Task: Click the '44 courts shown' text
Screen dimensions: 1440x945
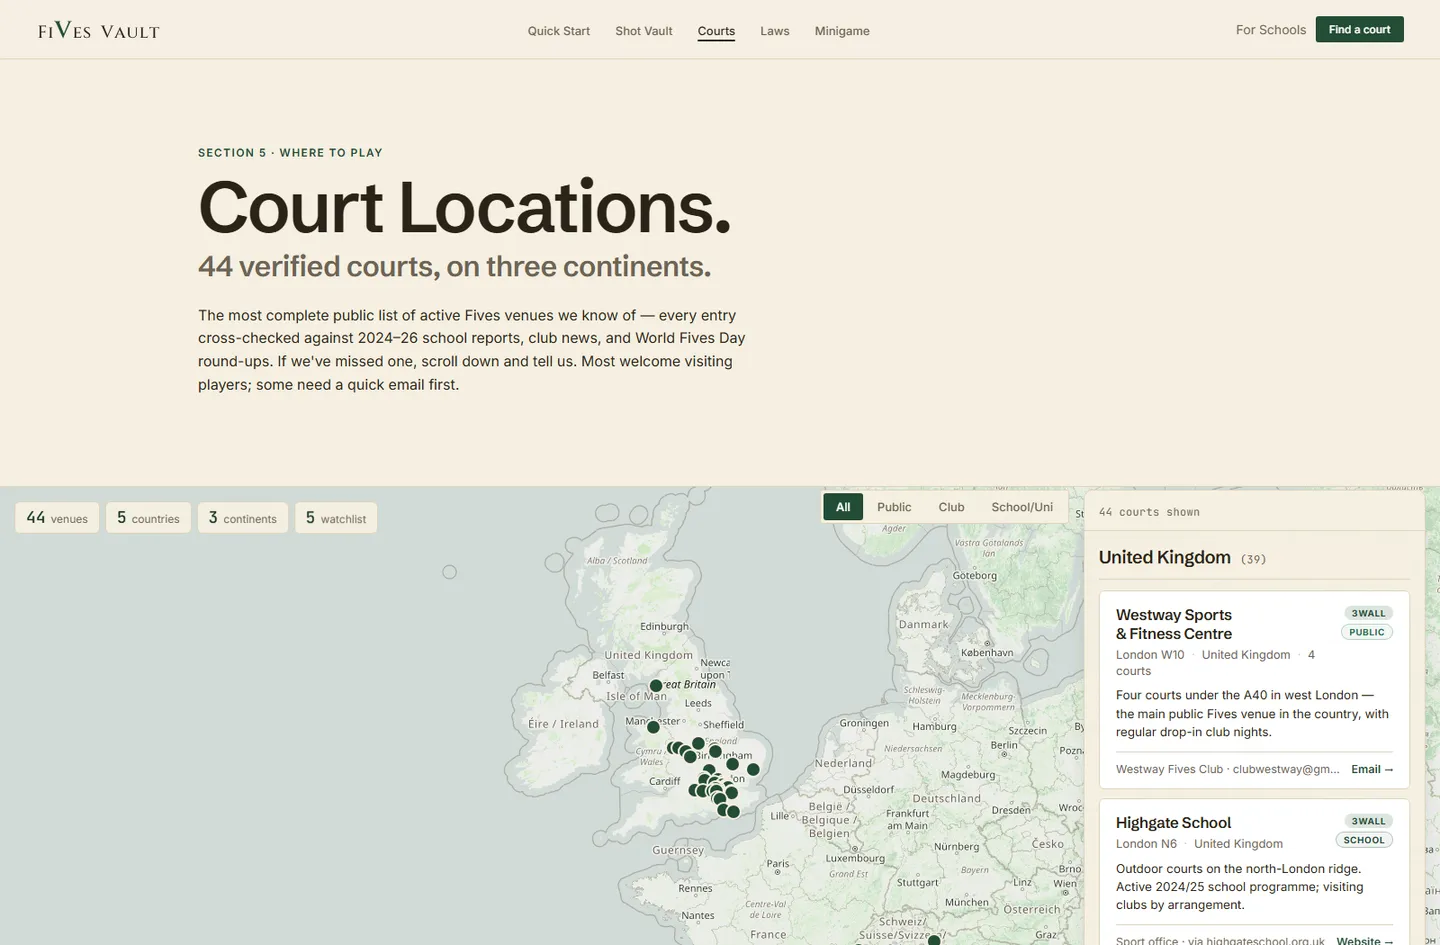Action: 1149,512
